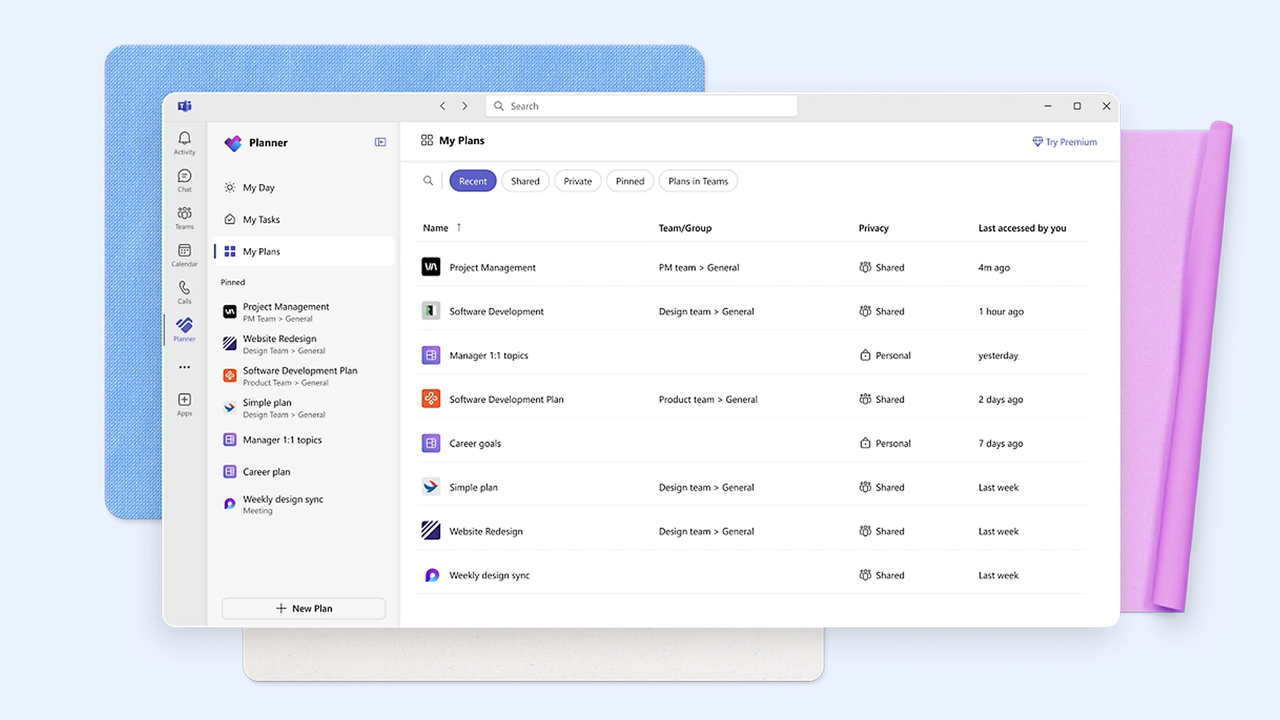Image resolution: width=1280 pixels, height=720 pixels.
Task: Click "PM team > General" cell
Action: (x=699, y=268)
